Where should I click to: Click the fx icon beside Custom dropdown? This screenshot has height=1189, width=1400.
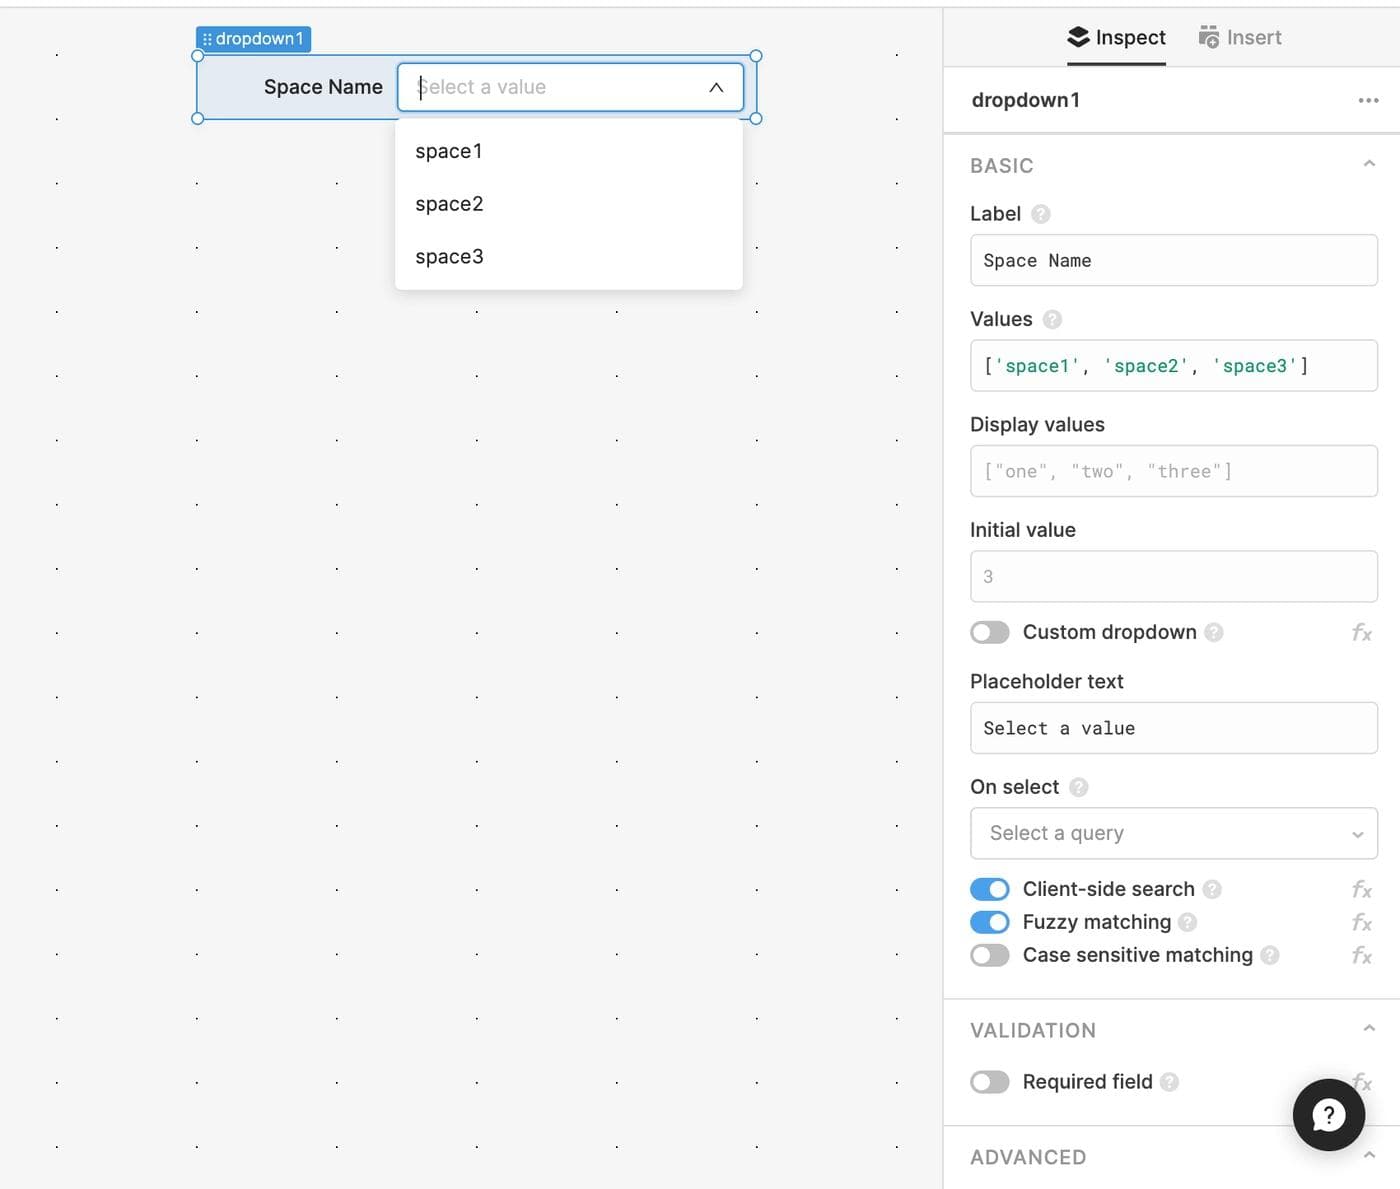(x=1361, y=632)
